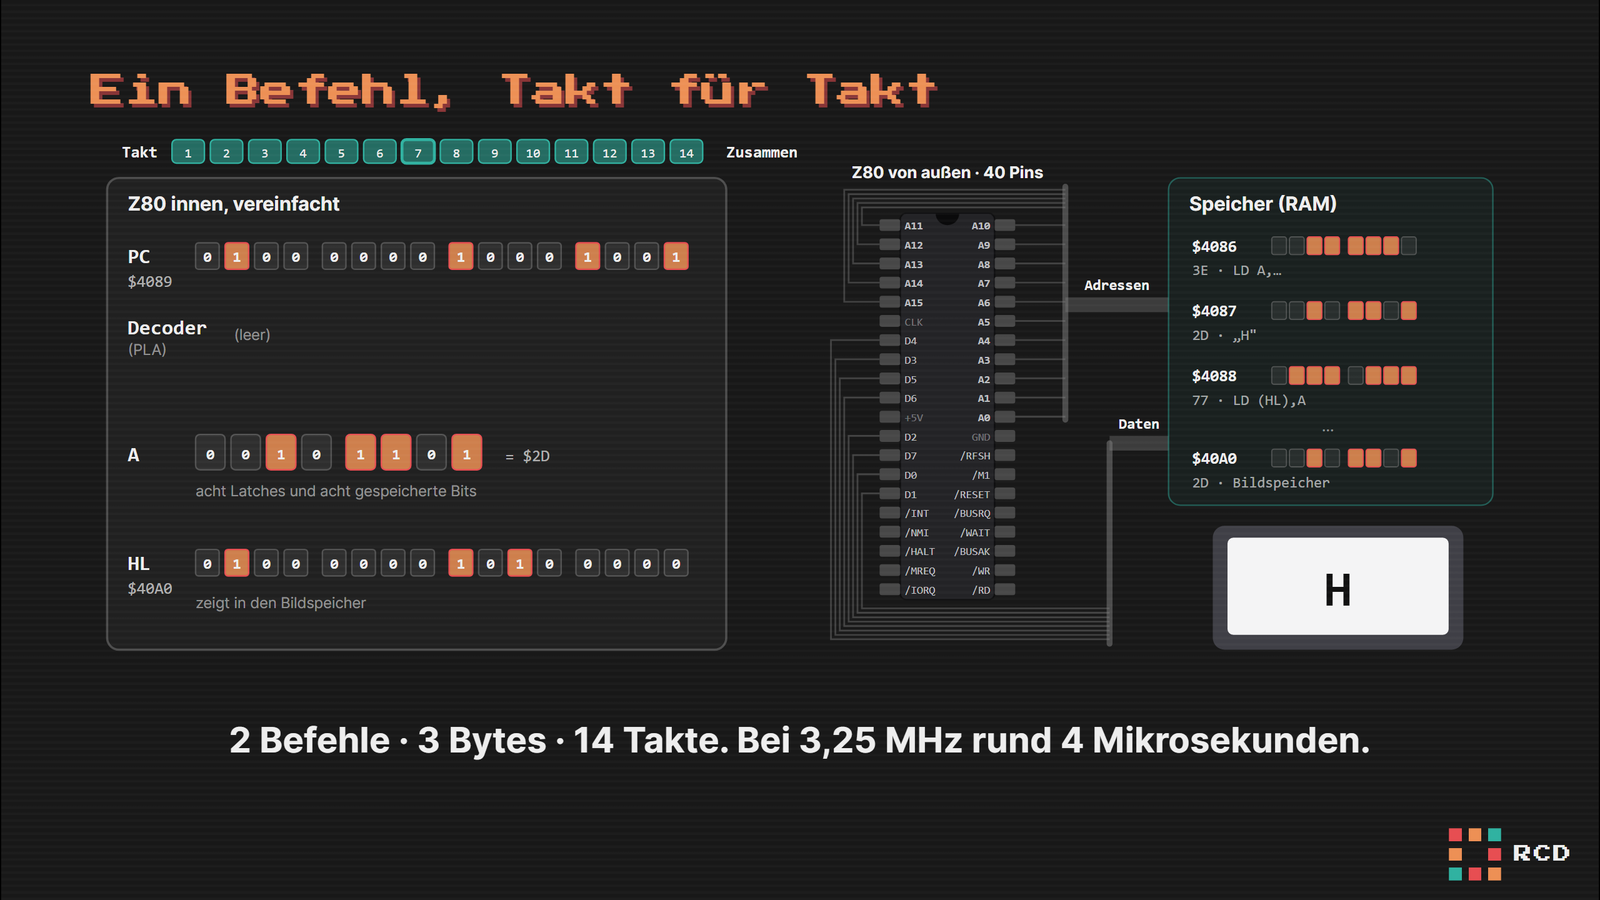Select clock step 14
Image resolution: width=1600 pixels, height=900 pixels.
coord(686,152)
